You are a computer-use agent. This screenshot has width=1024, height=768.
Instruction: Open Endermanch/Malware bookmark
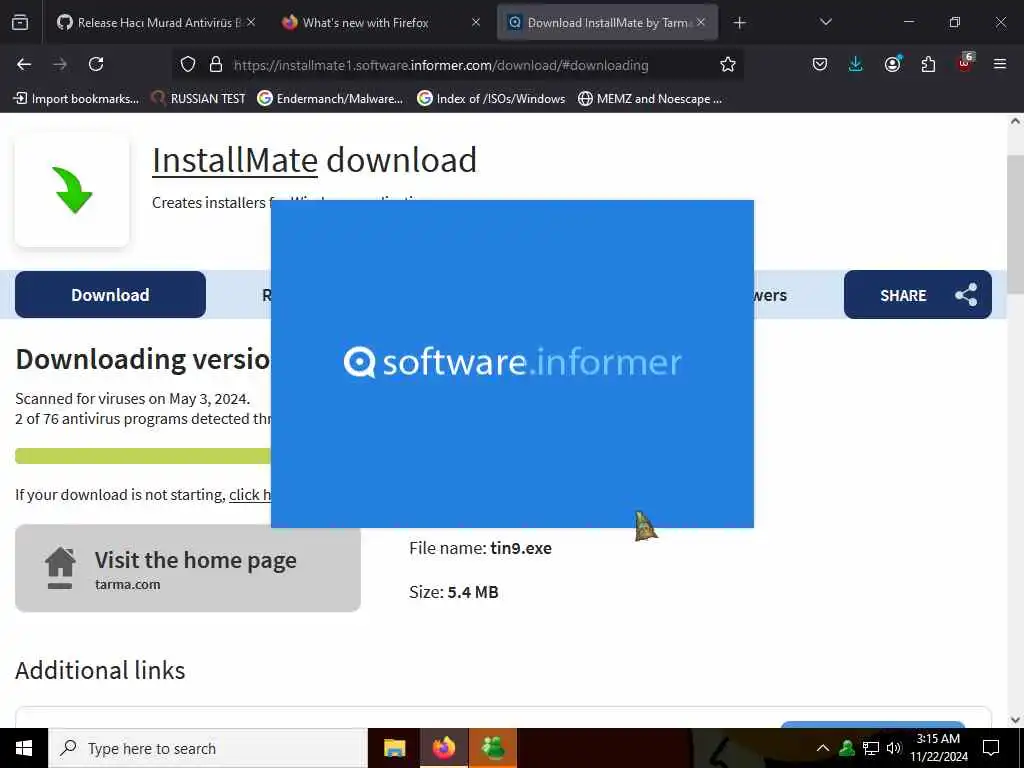(x=330, y=99)
